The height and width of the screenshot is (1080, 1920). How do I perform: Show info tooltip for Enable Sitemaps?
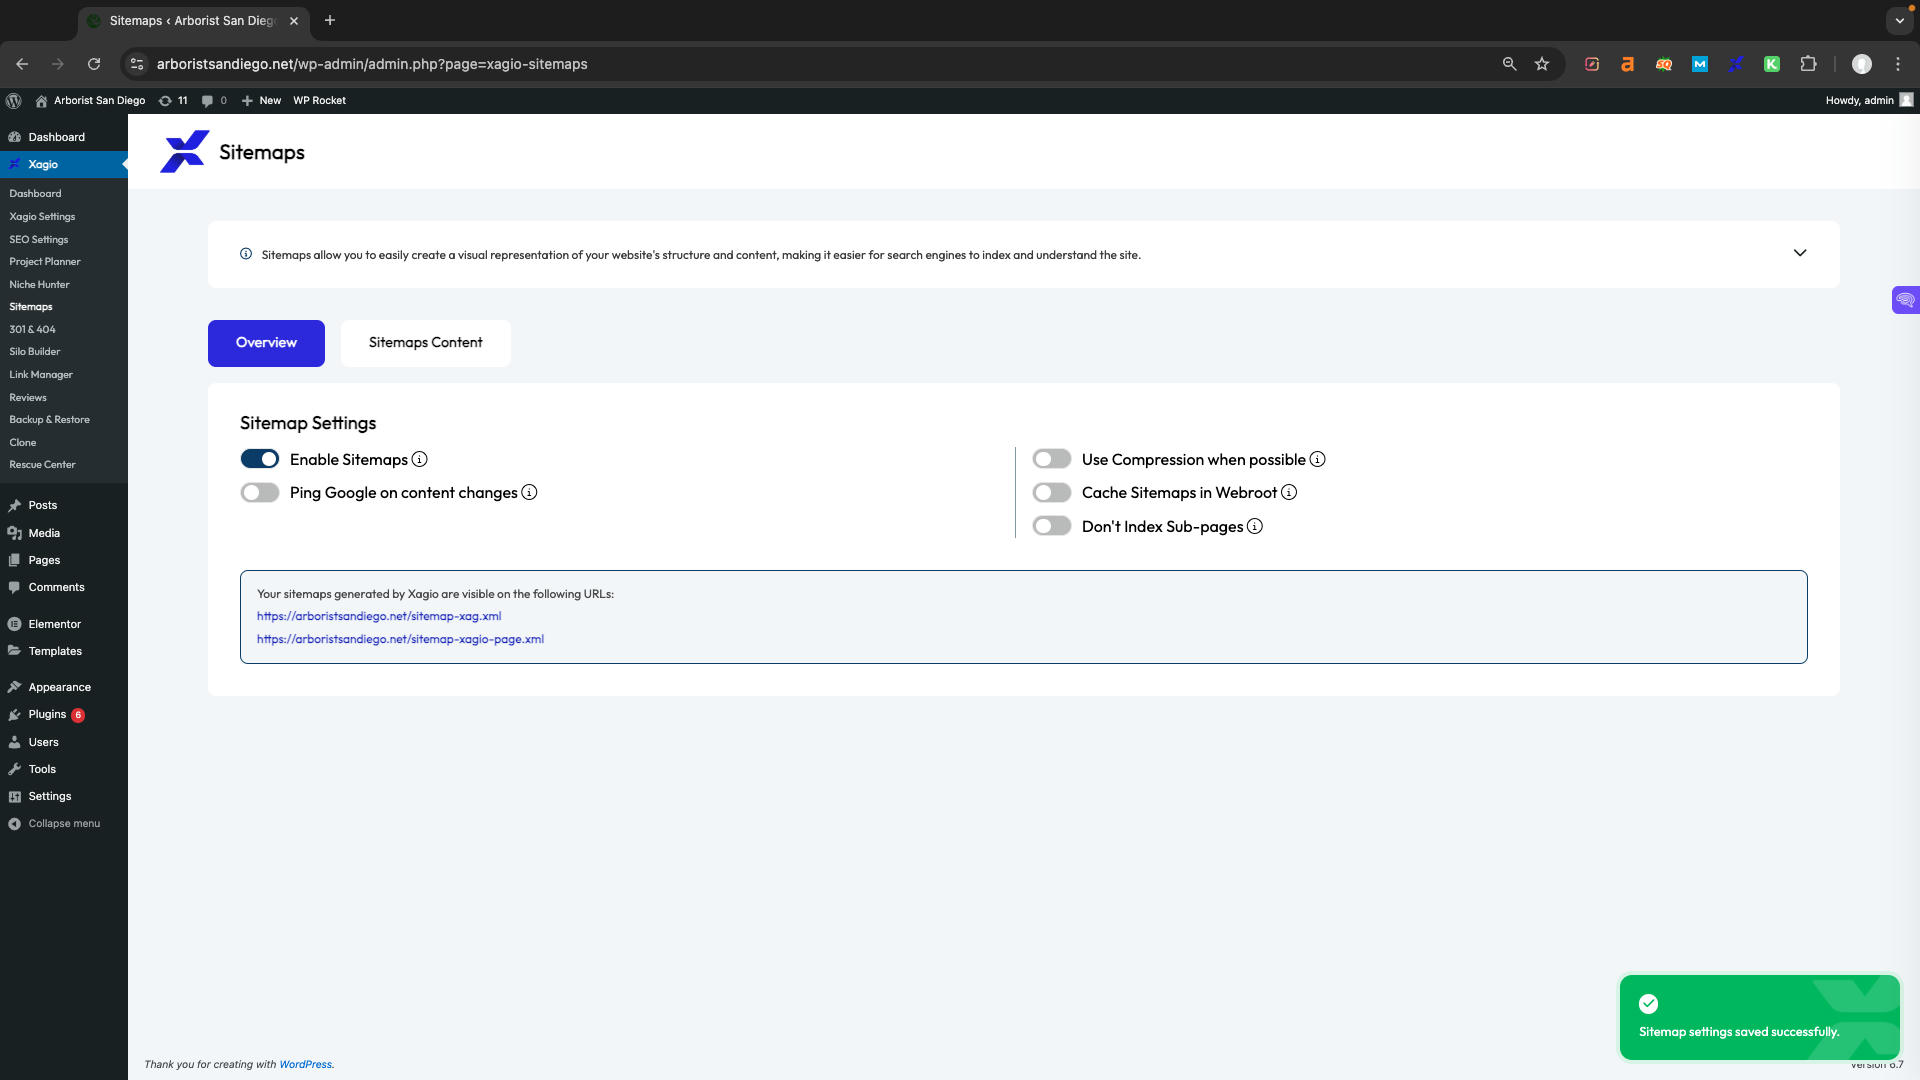point(420,460)
